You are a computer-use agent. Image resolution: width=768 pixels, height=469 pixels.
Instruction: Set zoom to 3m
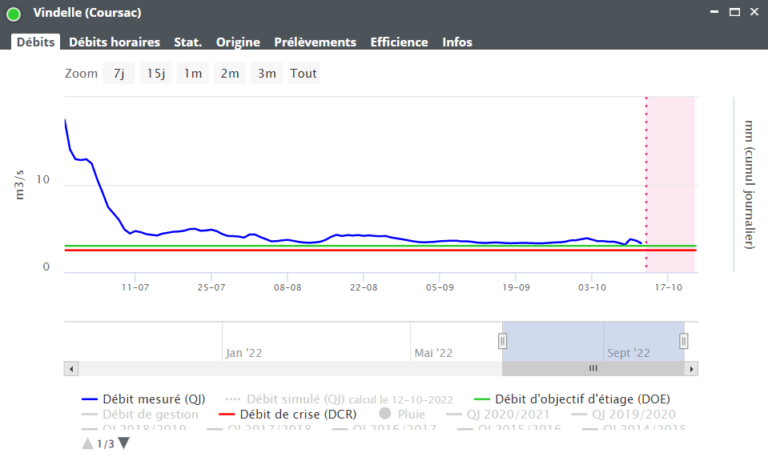tap(266, 74)
